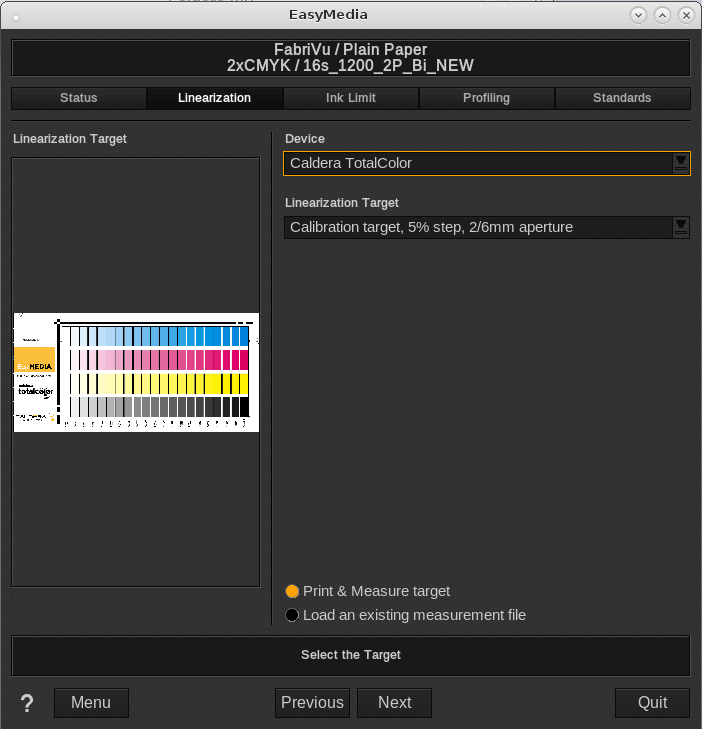The width and height of the screenshot is (702, 729).
Task: Expand the Device dropdown arrow
Action: 680,163
